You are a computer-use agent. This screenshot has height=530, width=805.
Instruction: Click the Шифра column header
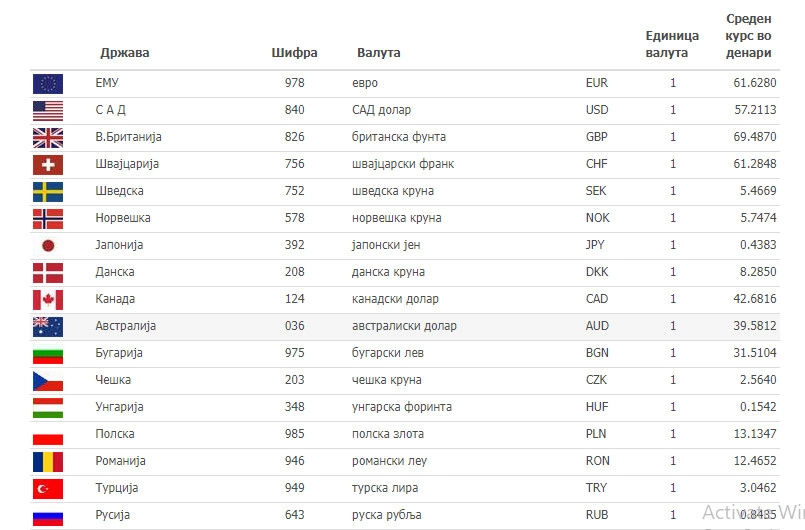coord(295,53)
